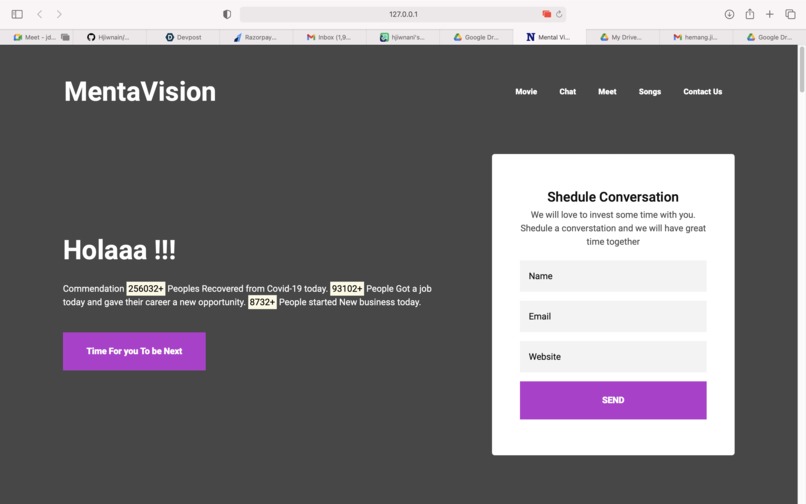Click the Holaaa !!! heading
806x504 pixels.
tap(119, 250)
